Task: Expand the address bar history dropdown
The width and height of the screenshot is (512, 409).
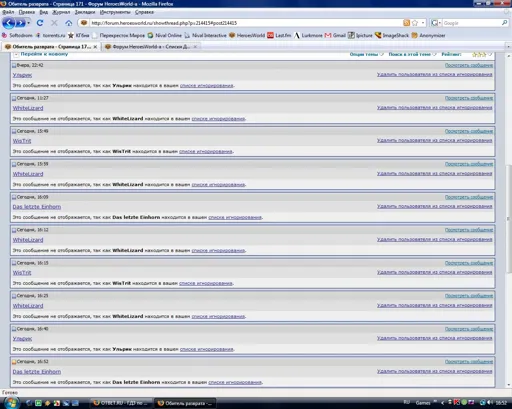Action: click(423, 23)
